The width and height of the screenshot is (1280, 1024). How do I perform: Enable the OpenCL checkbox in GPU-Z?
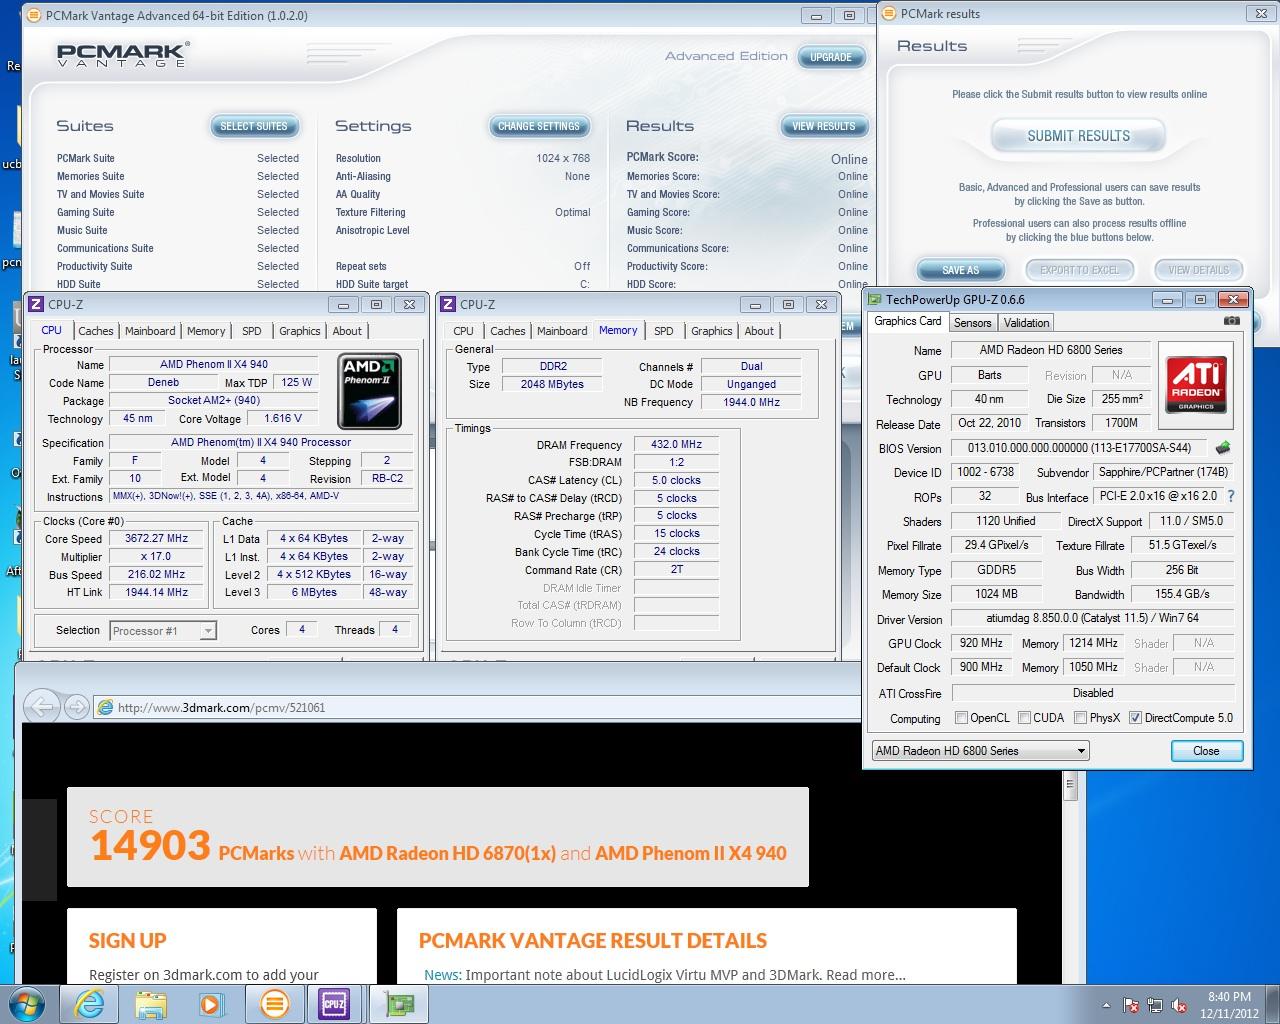pos(961,717)
